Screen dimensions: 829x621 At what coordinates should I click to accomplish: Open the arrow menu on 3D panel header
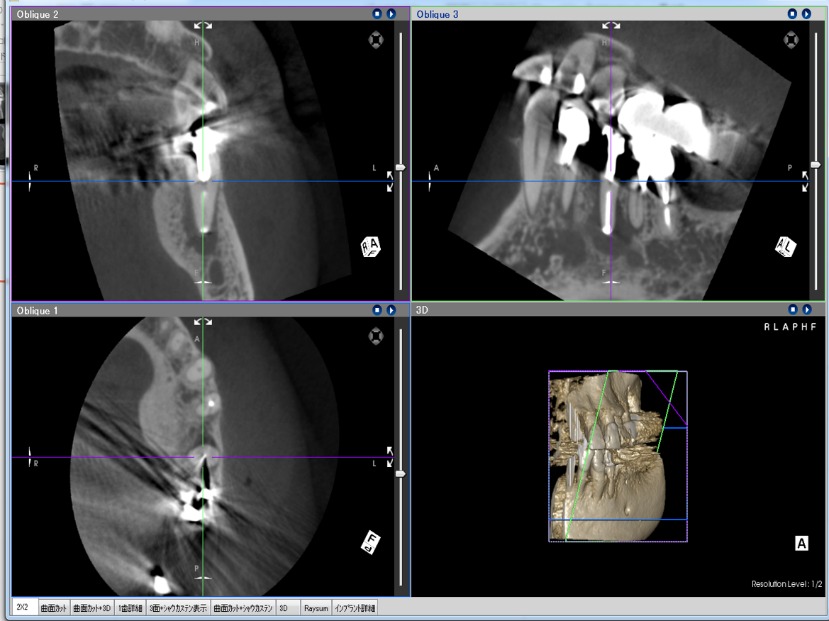806,310
